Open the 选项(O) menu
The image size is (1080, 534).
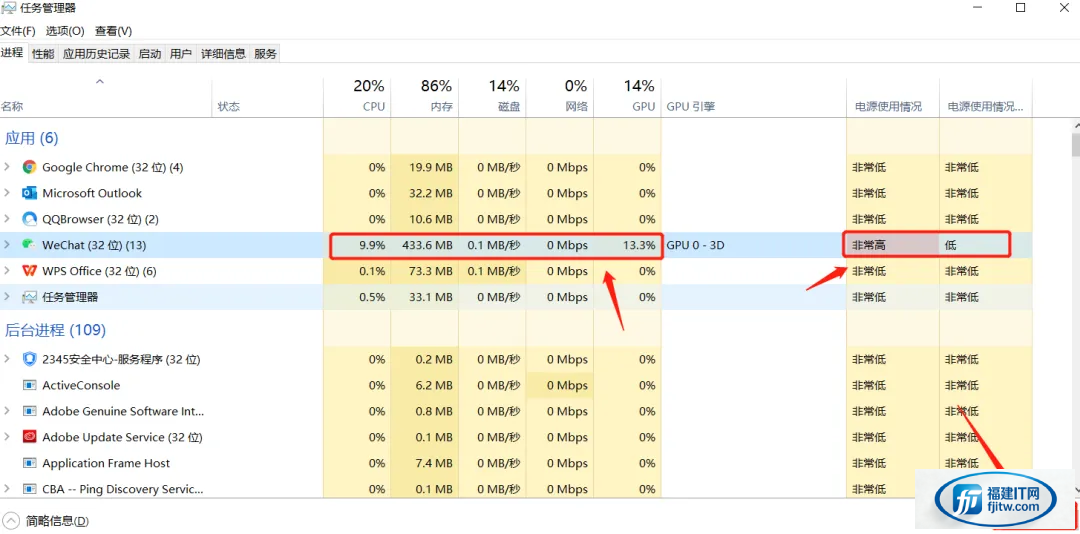64,31
